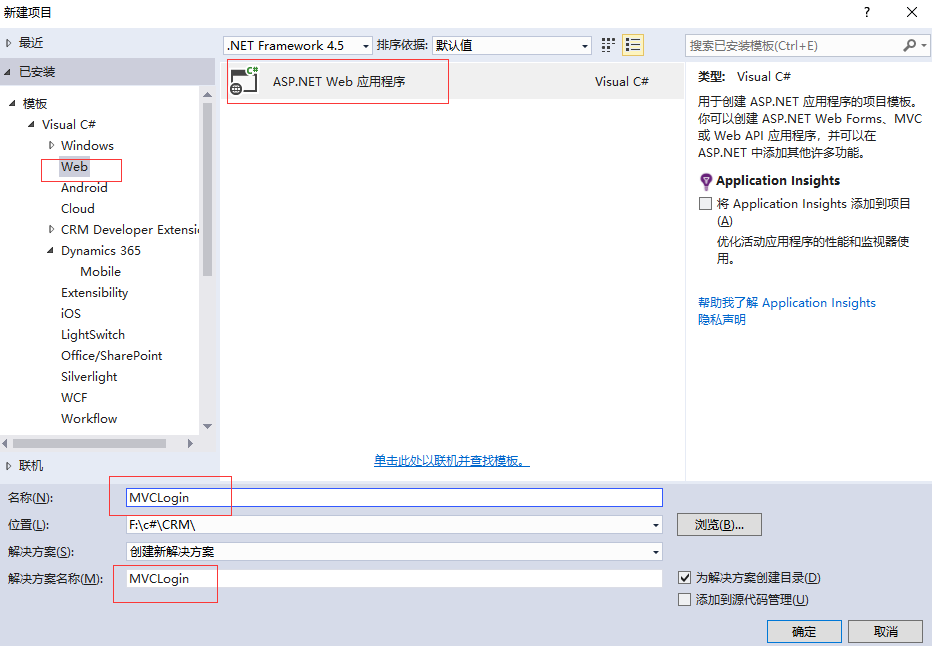The width and height of the screenshot is (932, 646).
Task: Collapse the 已安装 section
Action: coord(8,72)
